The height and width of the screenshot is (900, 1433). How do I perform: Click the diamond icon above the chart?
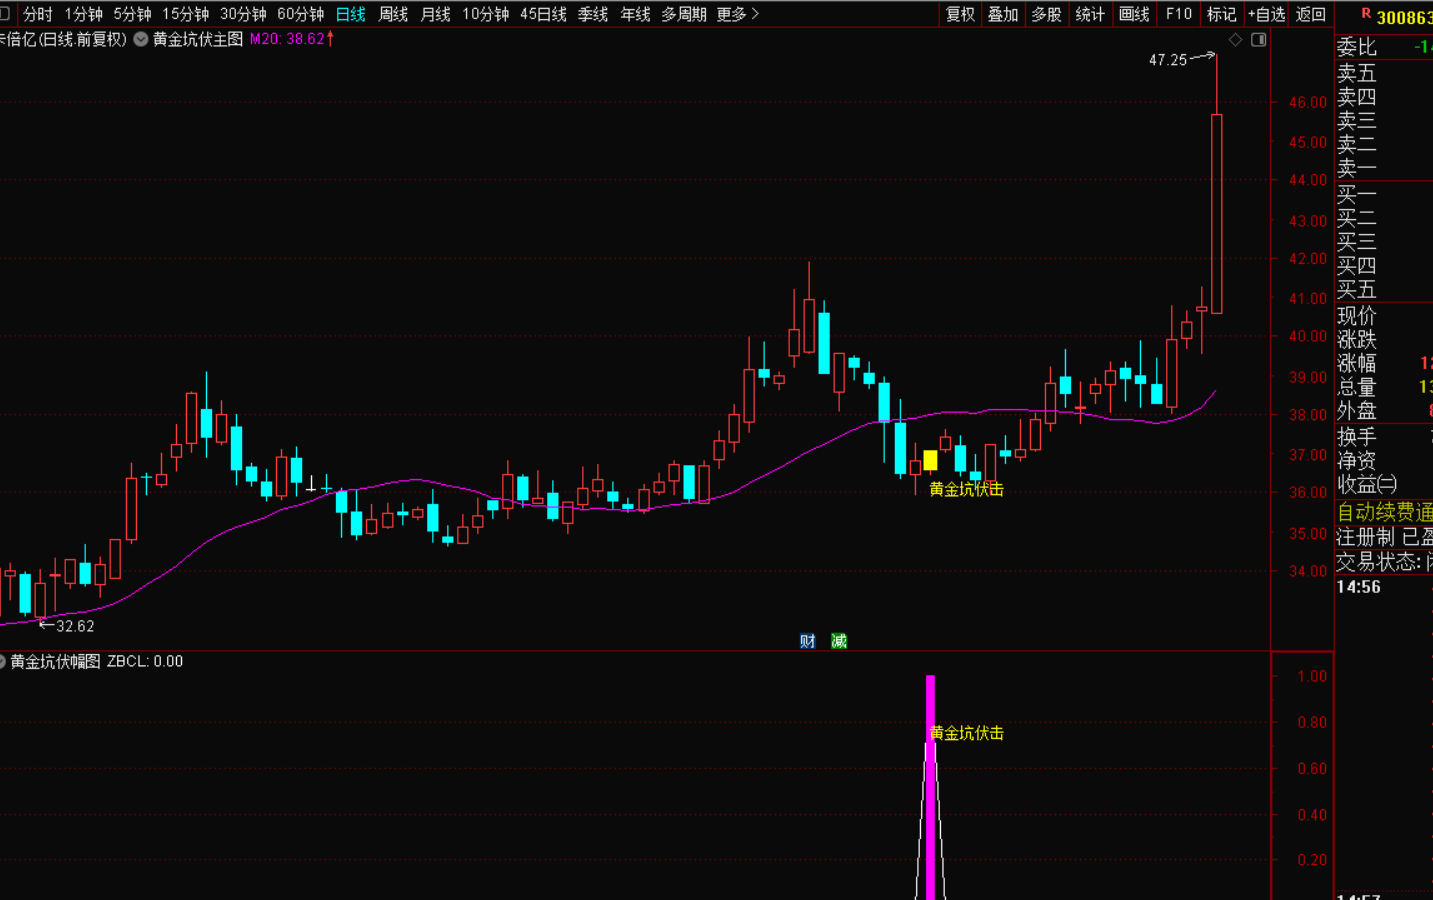(x=1235, y=40)
